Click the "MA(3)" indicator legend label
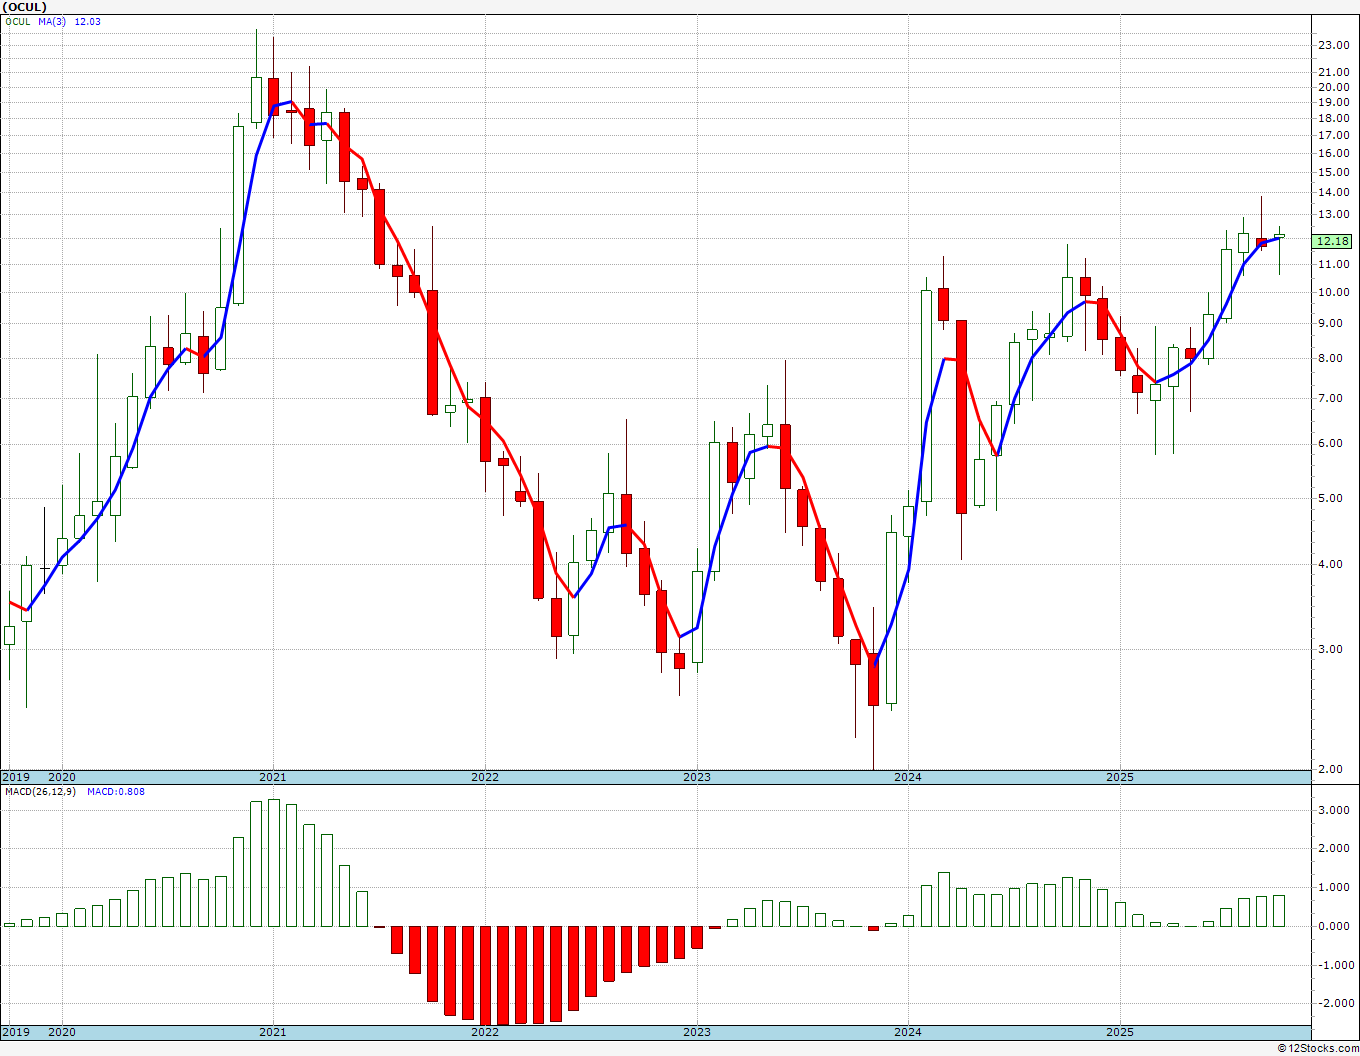This screenshot has height=1056, width=1360. pyautogui.click(x=52, y=21)
